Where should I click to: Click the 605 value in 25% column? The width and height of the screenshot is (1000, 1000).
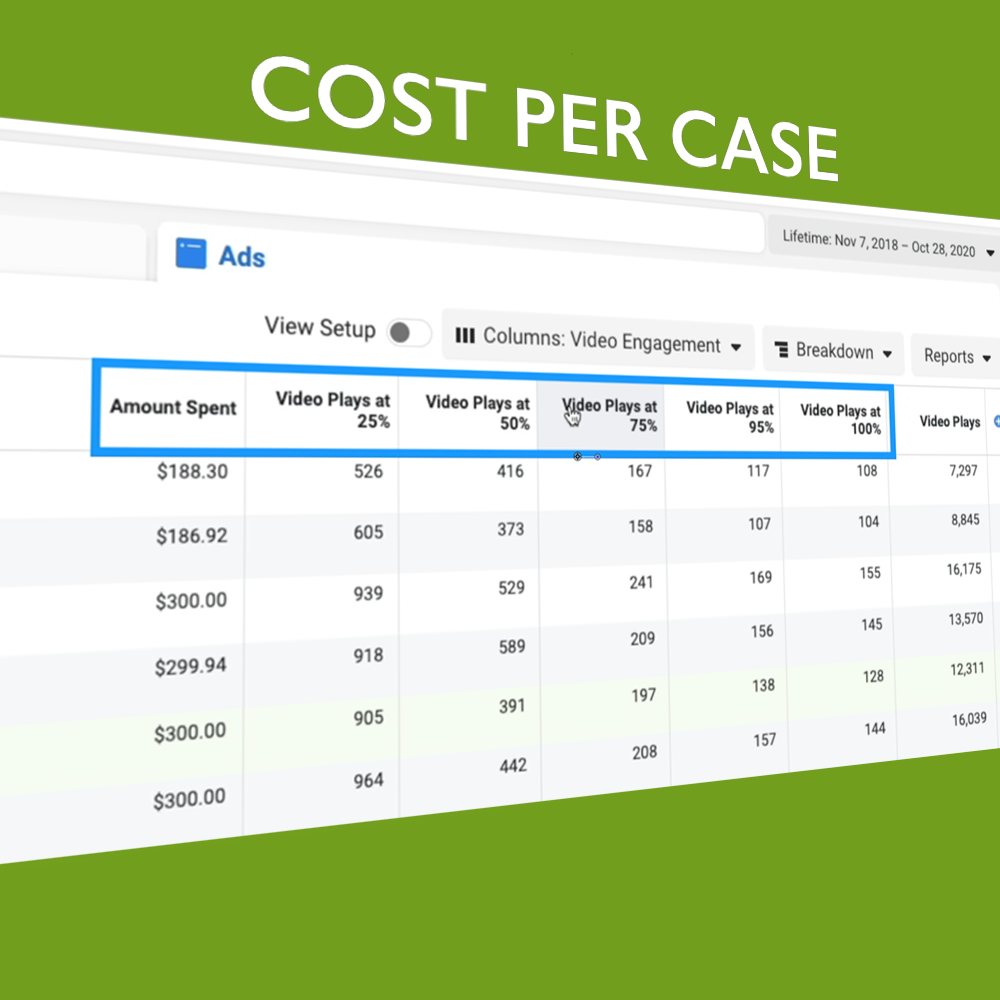tap(369, 532)
